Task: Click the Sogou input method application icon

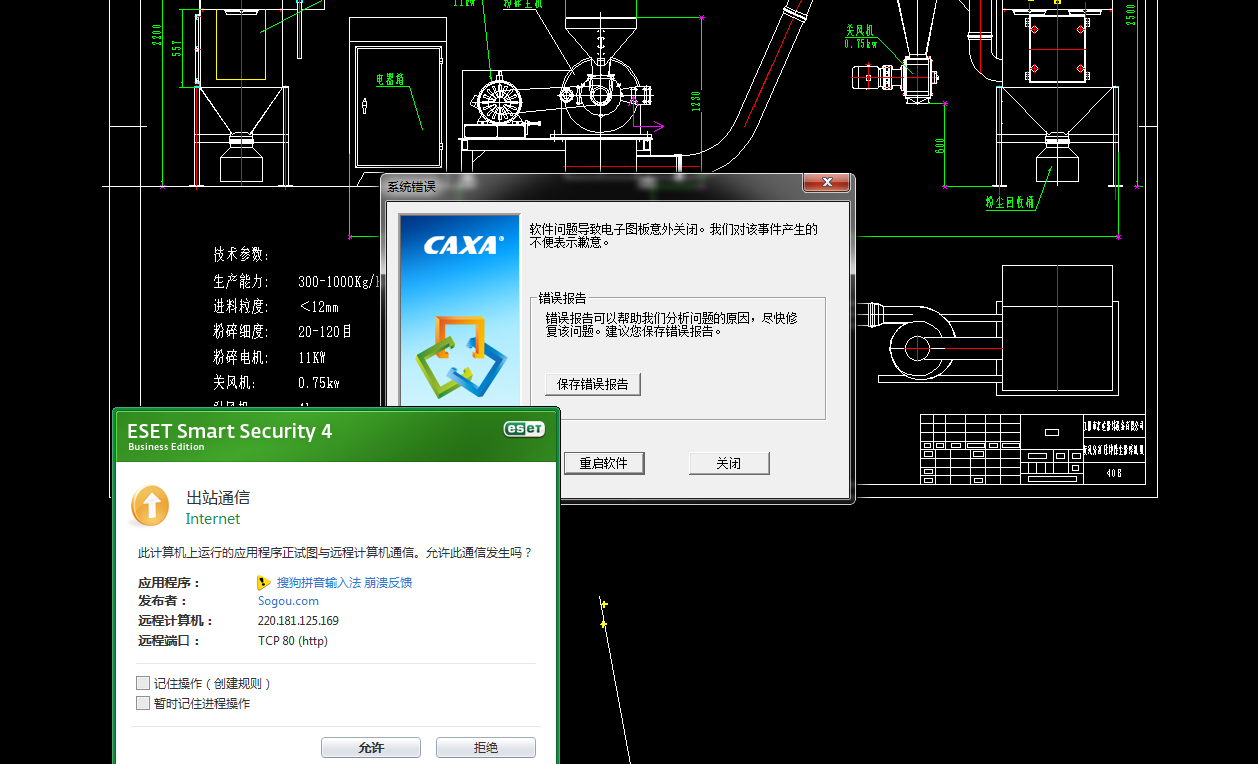Action: point(264,582)
